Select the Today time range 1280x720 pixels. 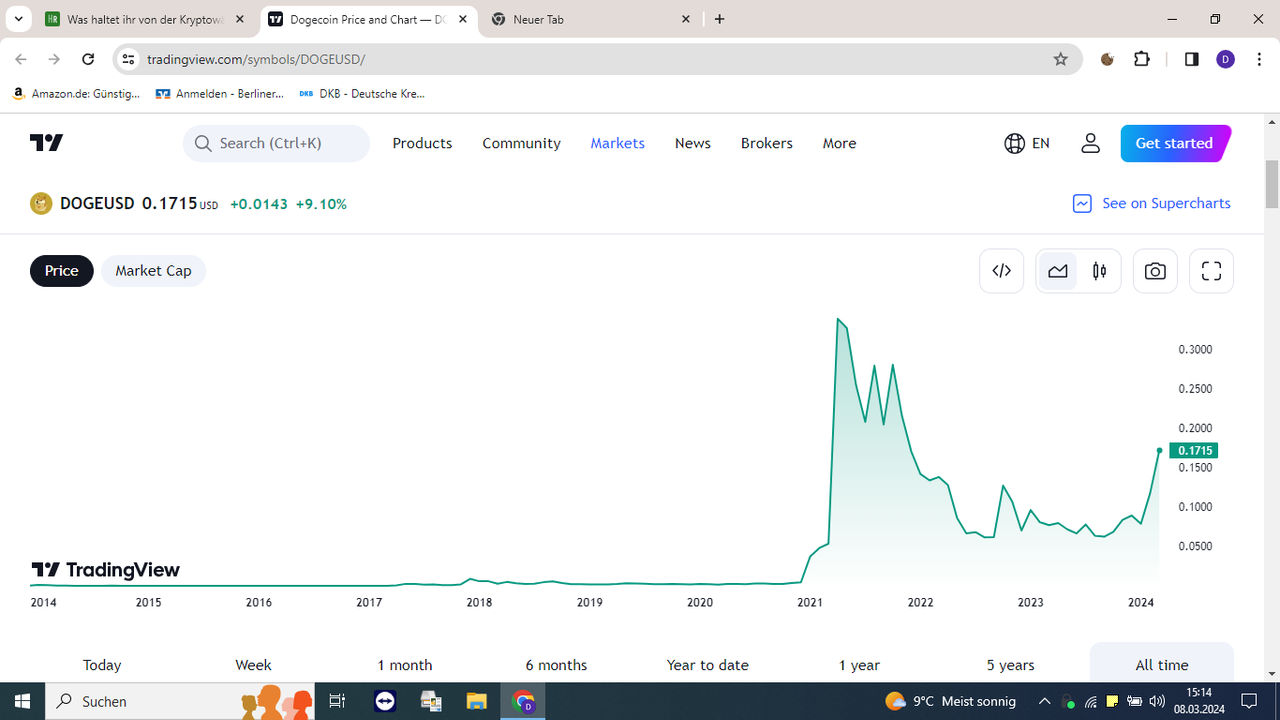pos(102,665)
